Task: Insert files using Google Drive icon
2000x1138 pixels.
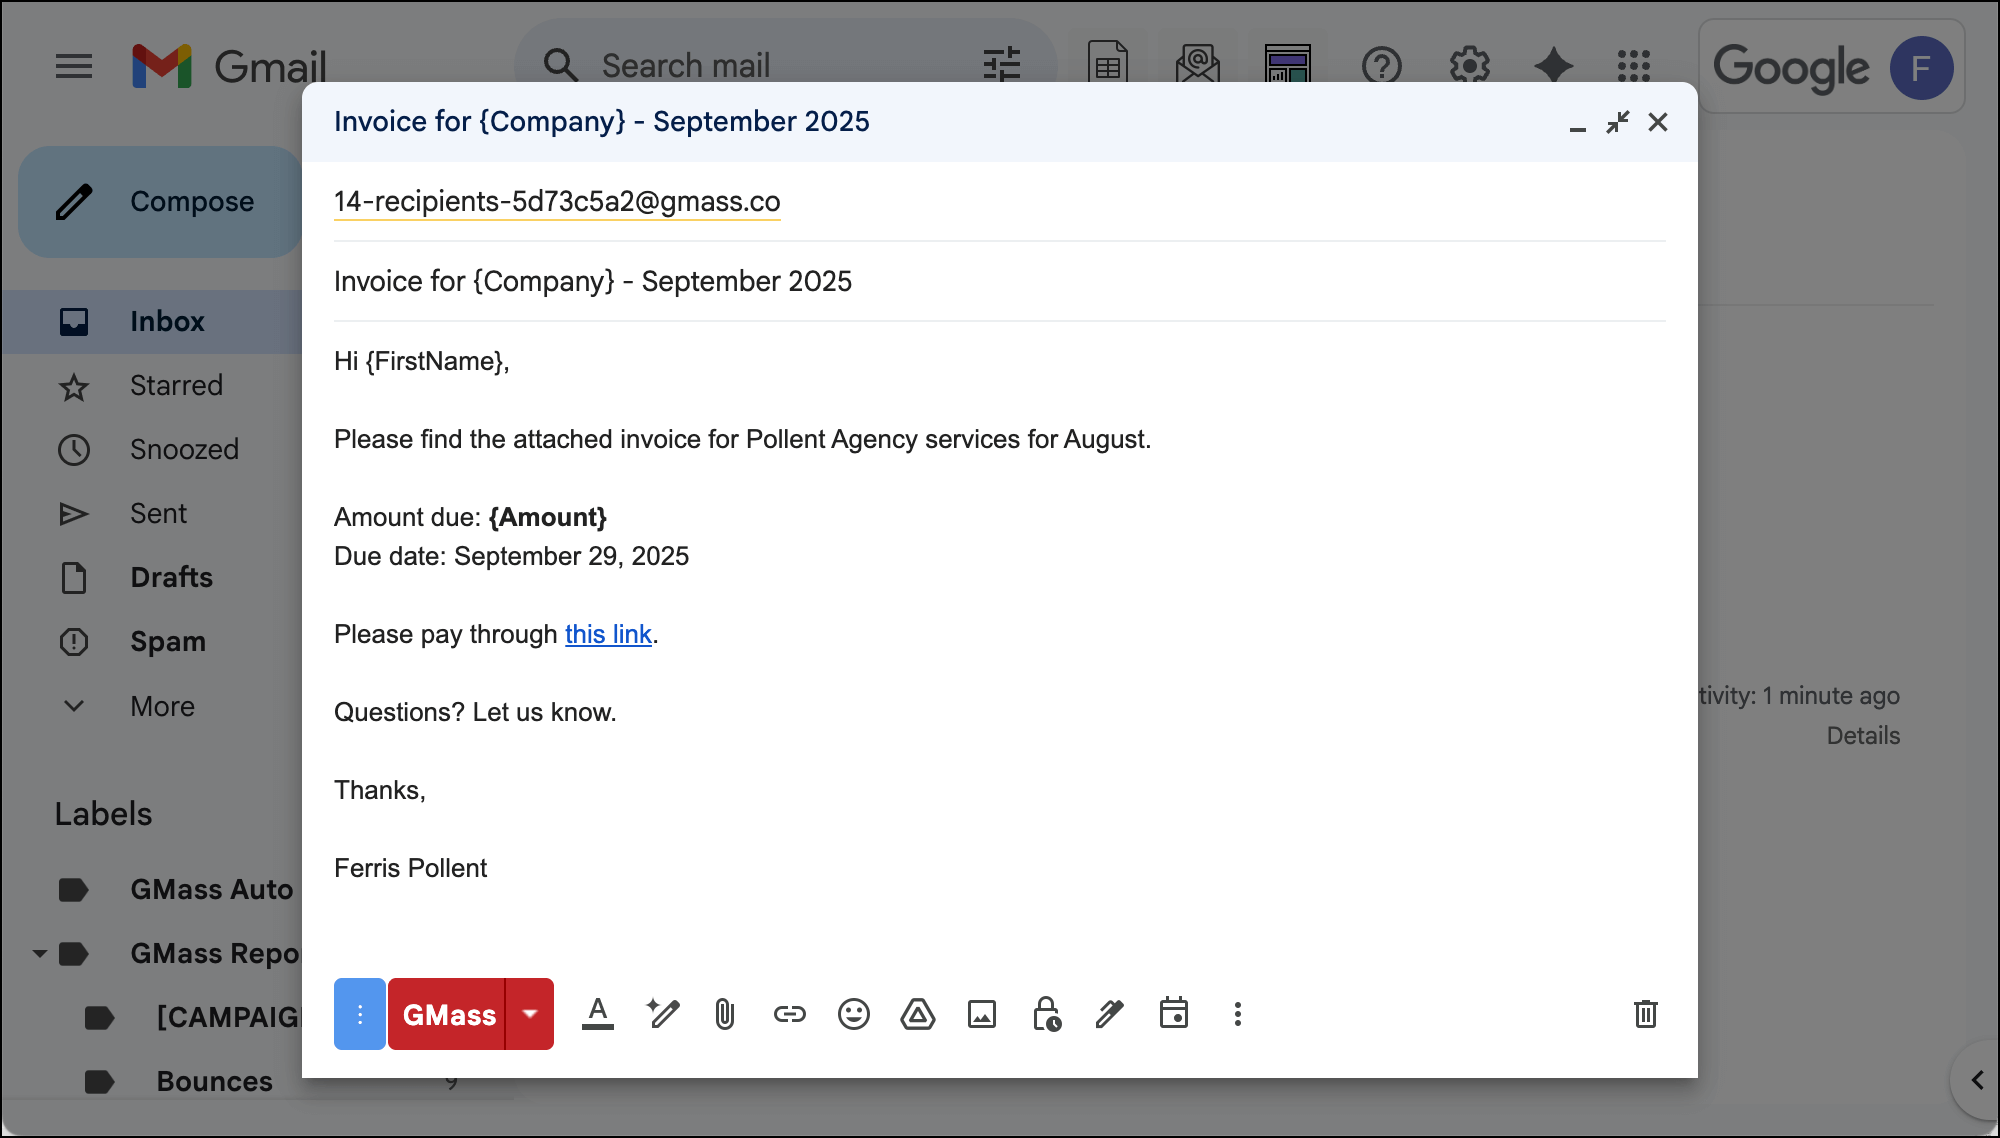Action: [917, 1014]
